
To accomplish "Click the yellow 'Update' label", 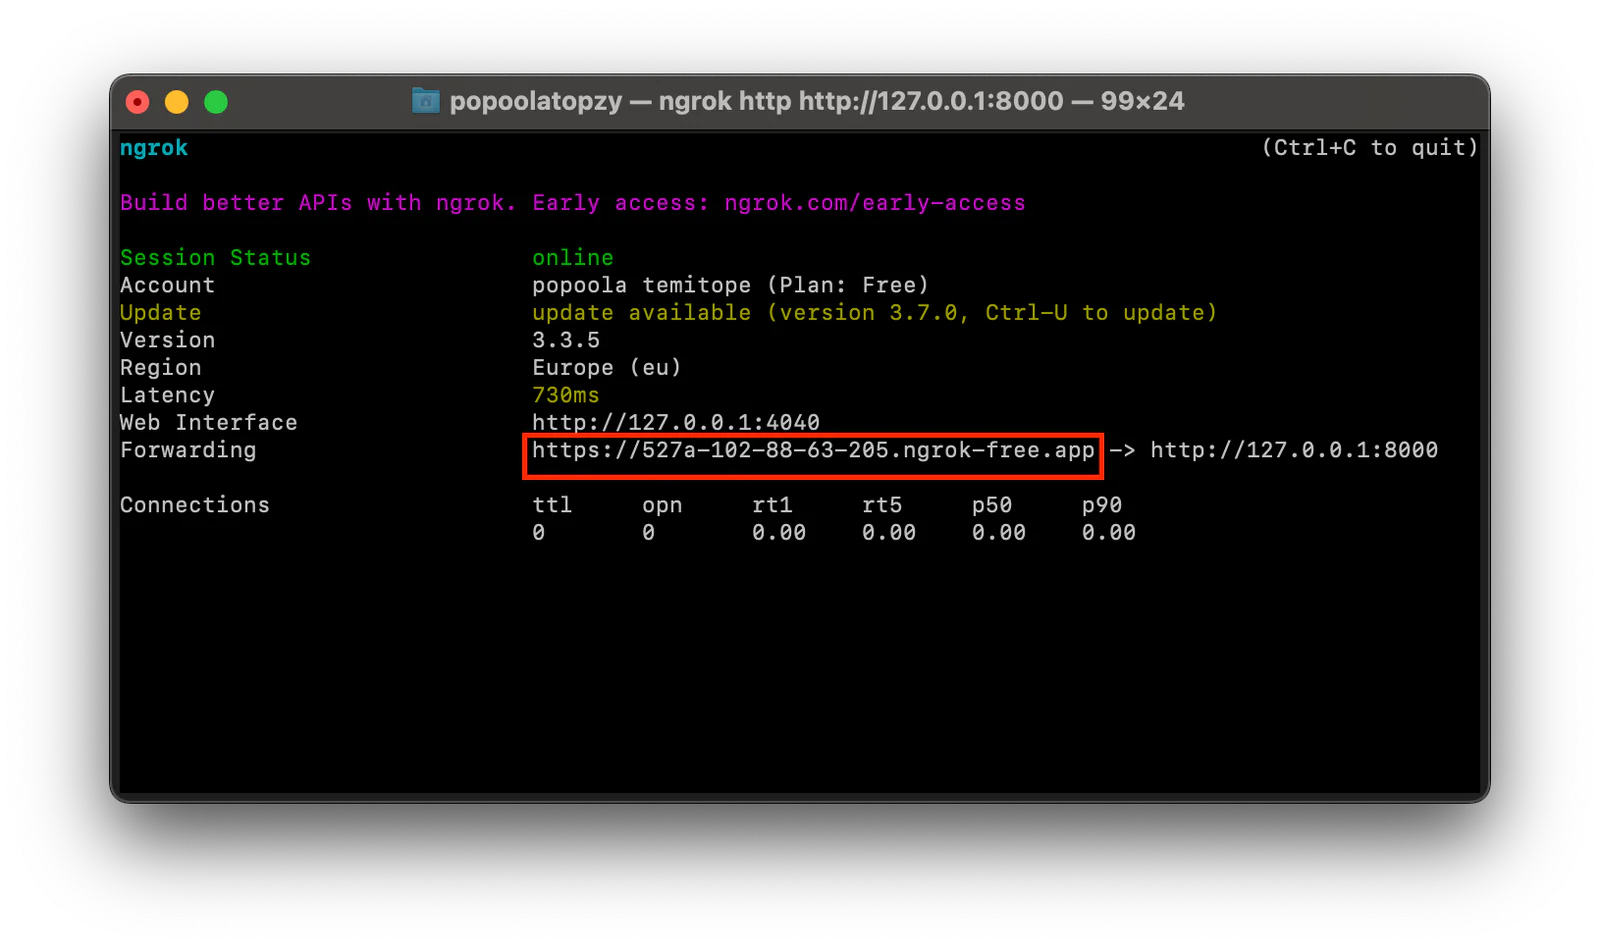I will pyautogui.click(x=160, y=313).
